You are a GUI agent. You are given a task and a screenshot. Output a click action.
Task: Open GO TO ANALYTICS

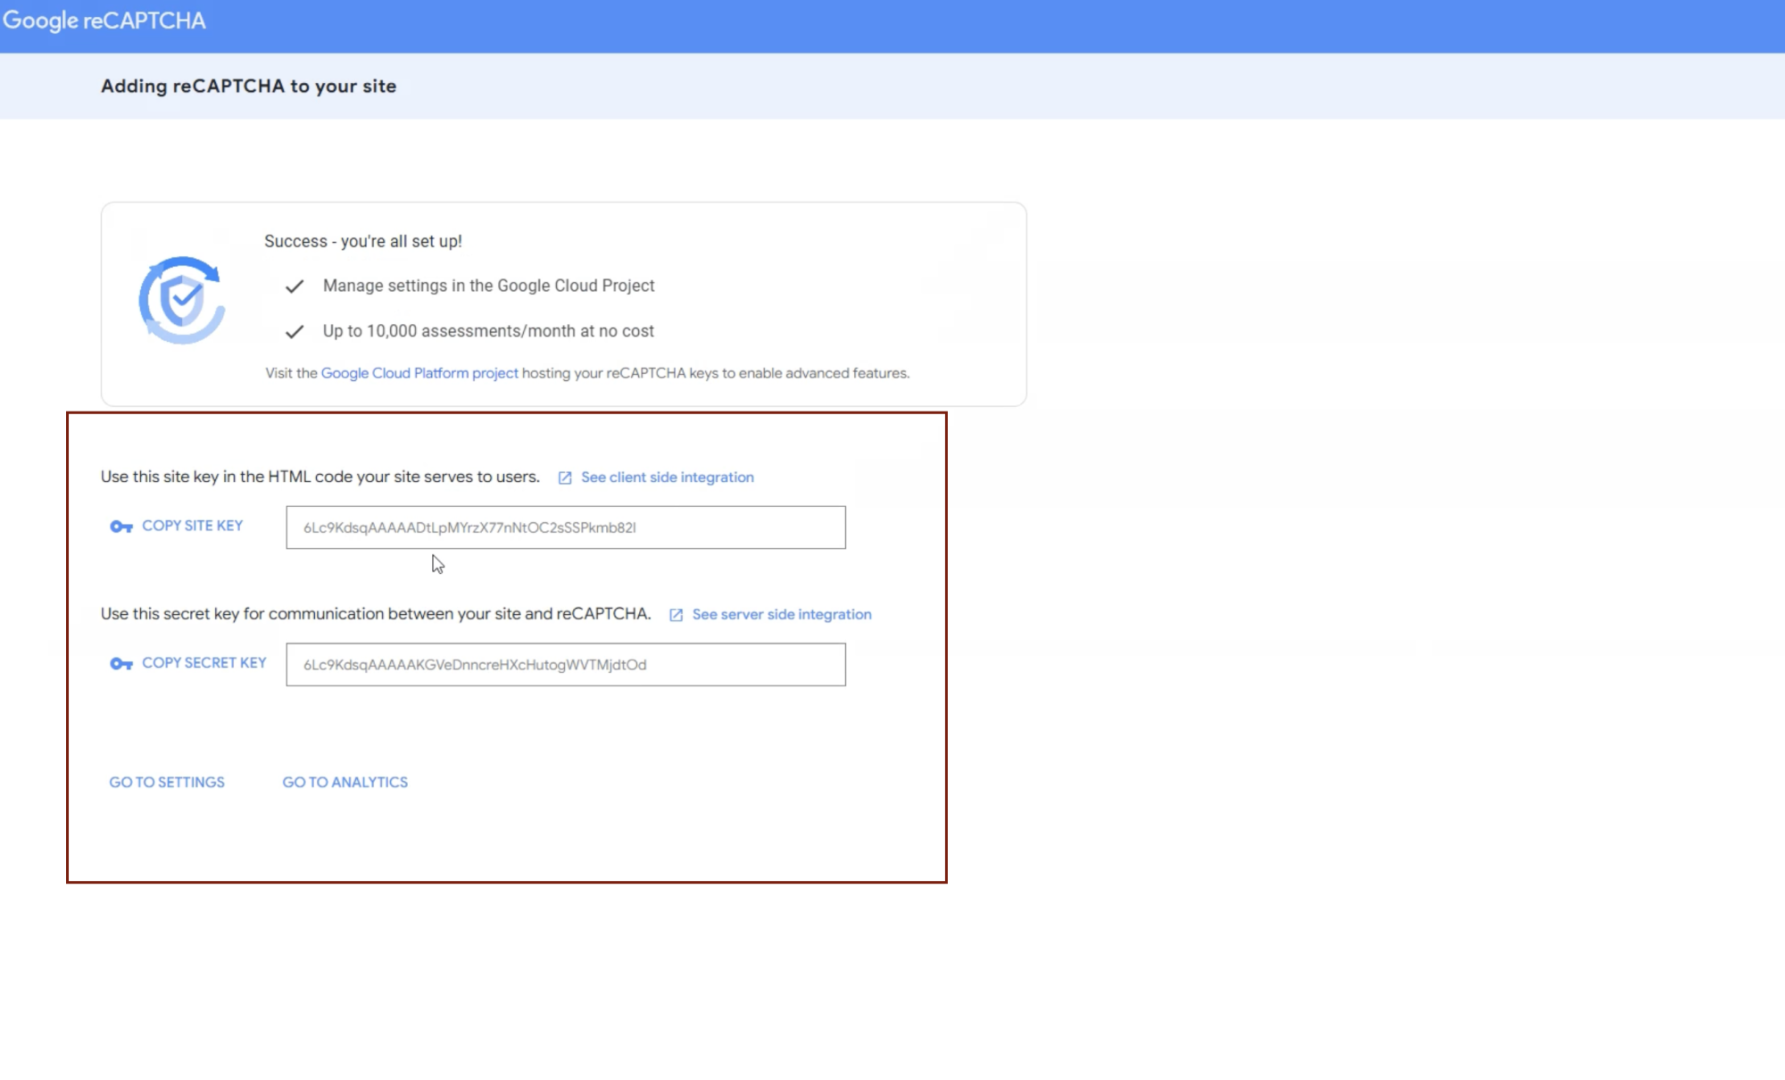pyautogui.click(x=345, y=782)
